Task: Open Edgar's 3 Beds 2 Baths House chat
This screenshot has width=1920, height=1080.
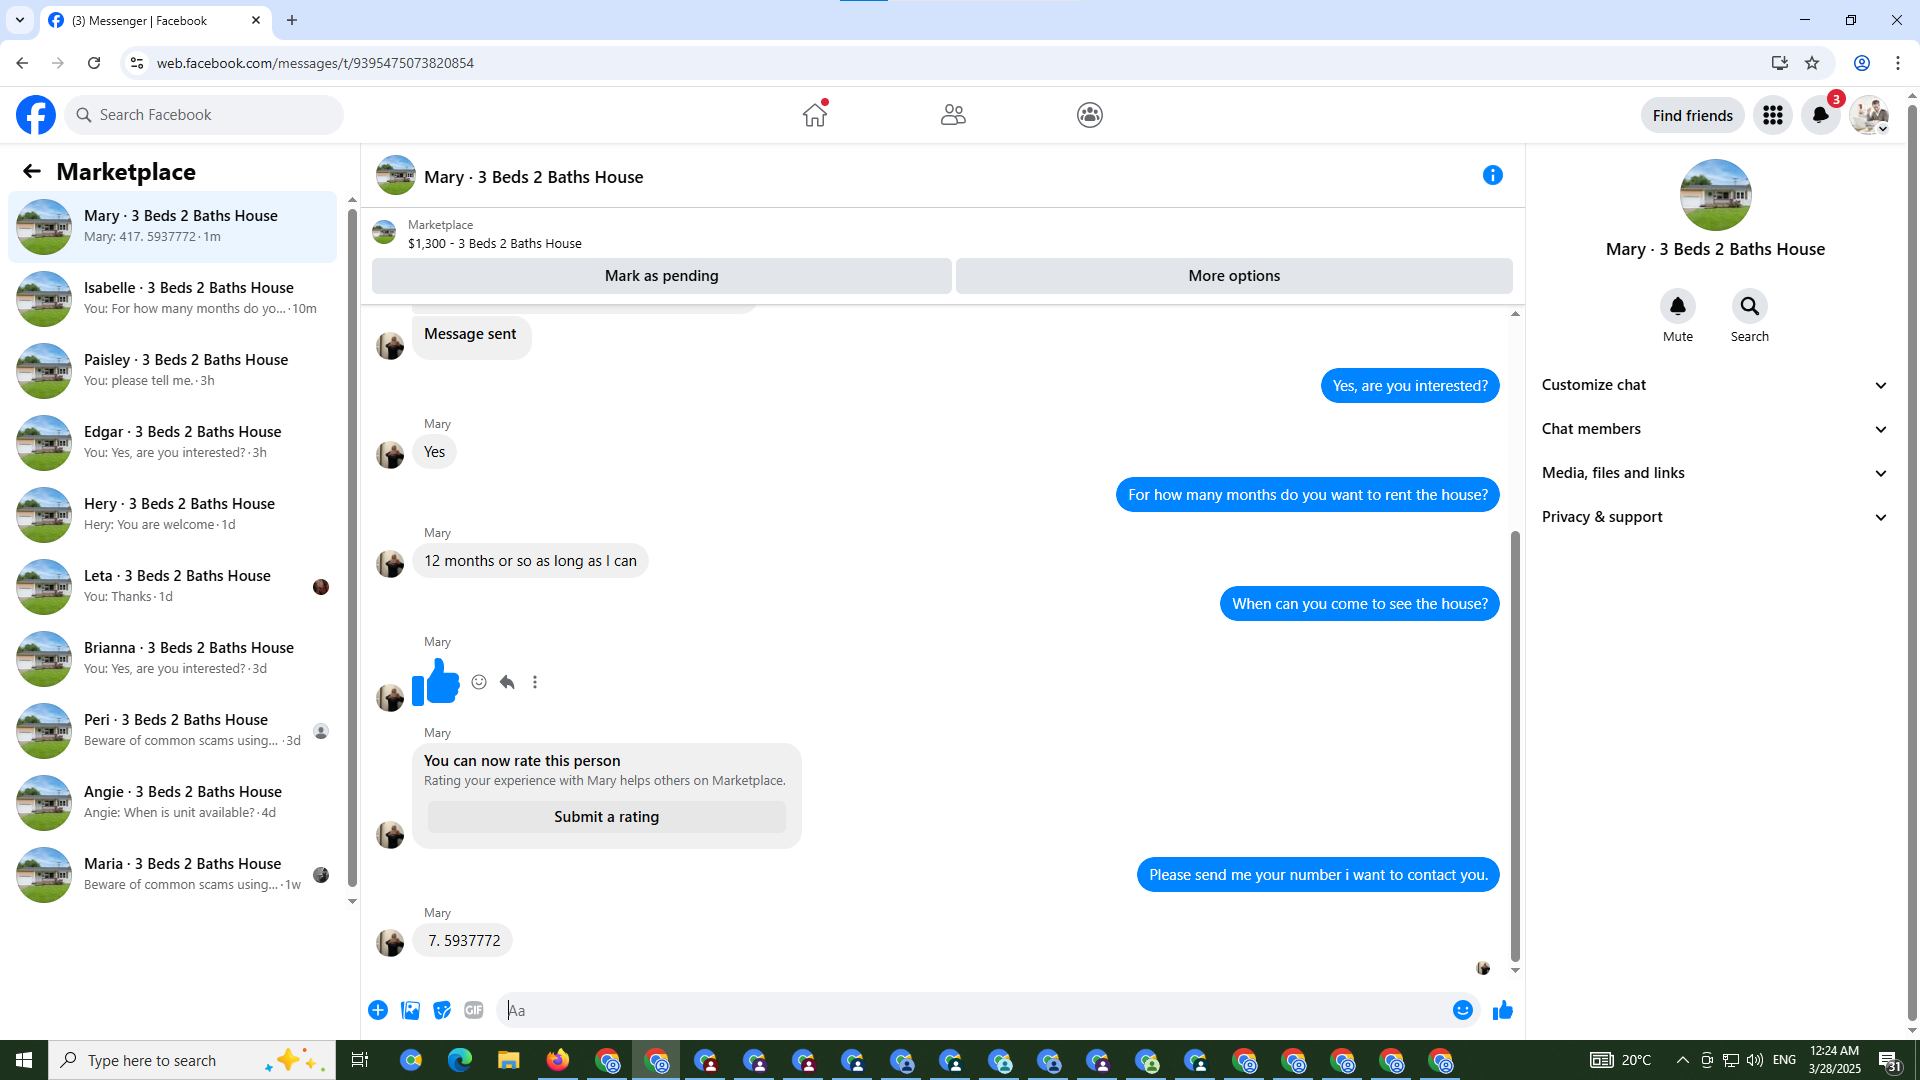Action: click(x=173, y=443)
